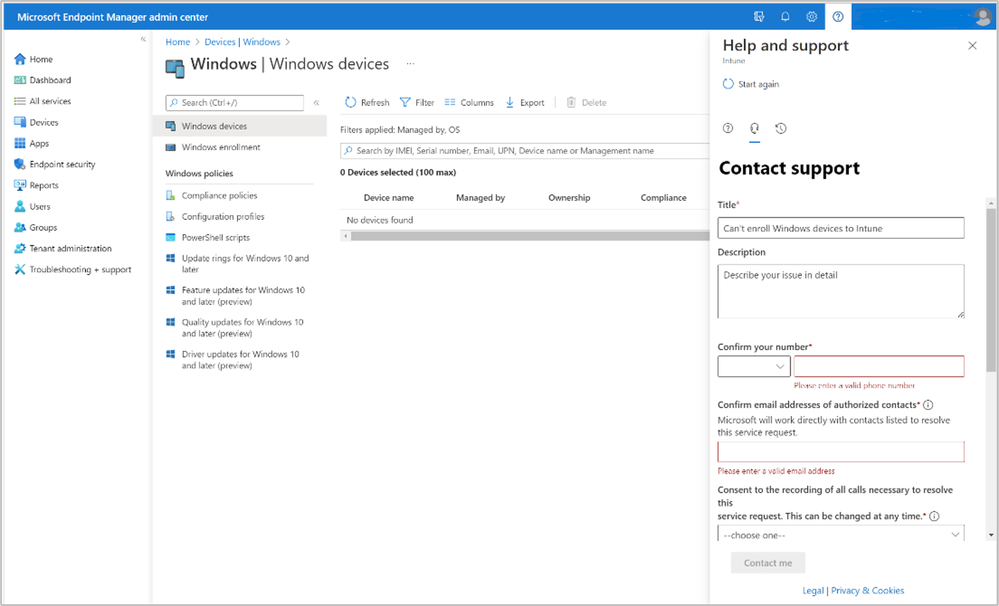Click Start again in Help panel
Viewport: 999px width, 606px height.
tap(751, 84)
